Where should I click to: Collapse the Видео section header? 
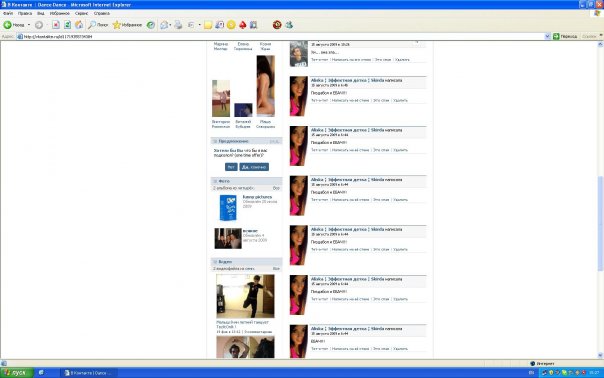pyautogui.click(x=247, y=262)
